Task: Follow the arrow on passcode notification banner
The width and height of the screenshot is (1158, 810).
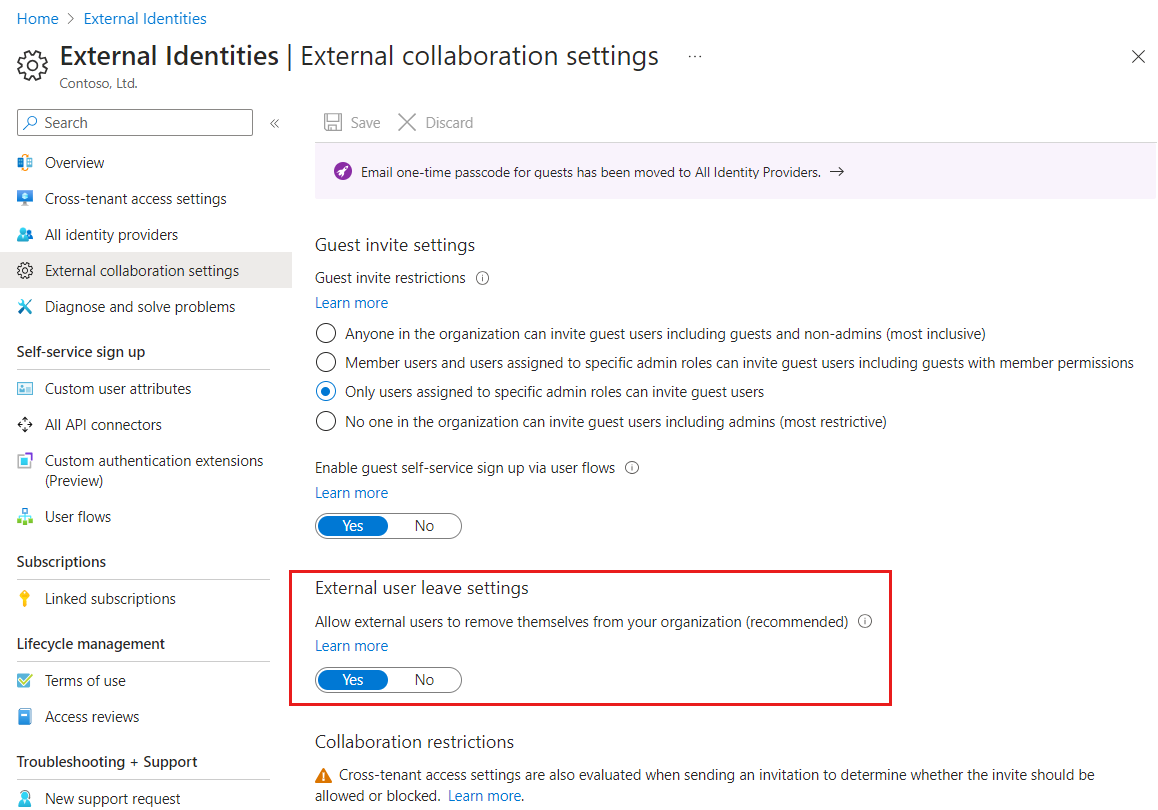Action: coord(837,172)
